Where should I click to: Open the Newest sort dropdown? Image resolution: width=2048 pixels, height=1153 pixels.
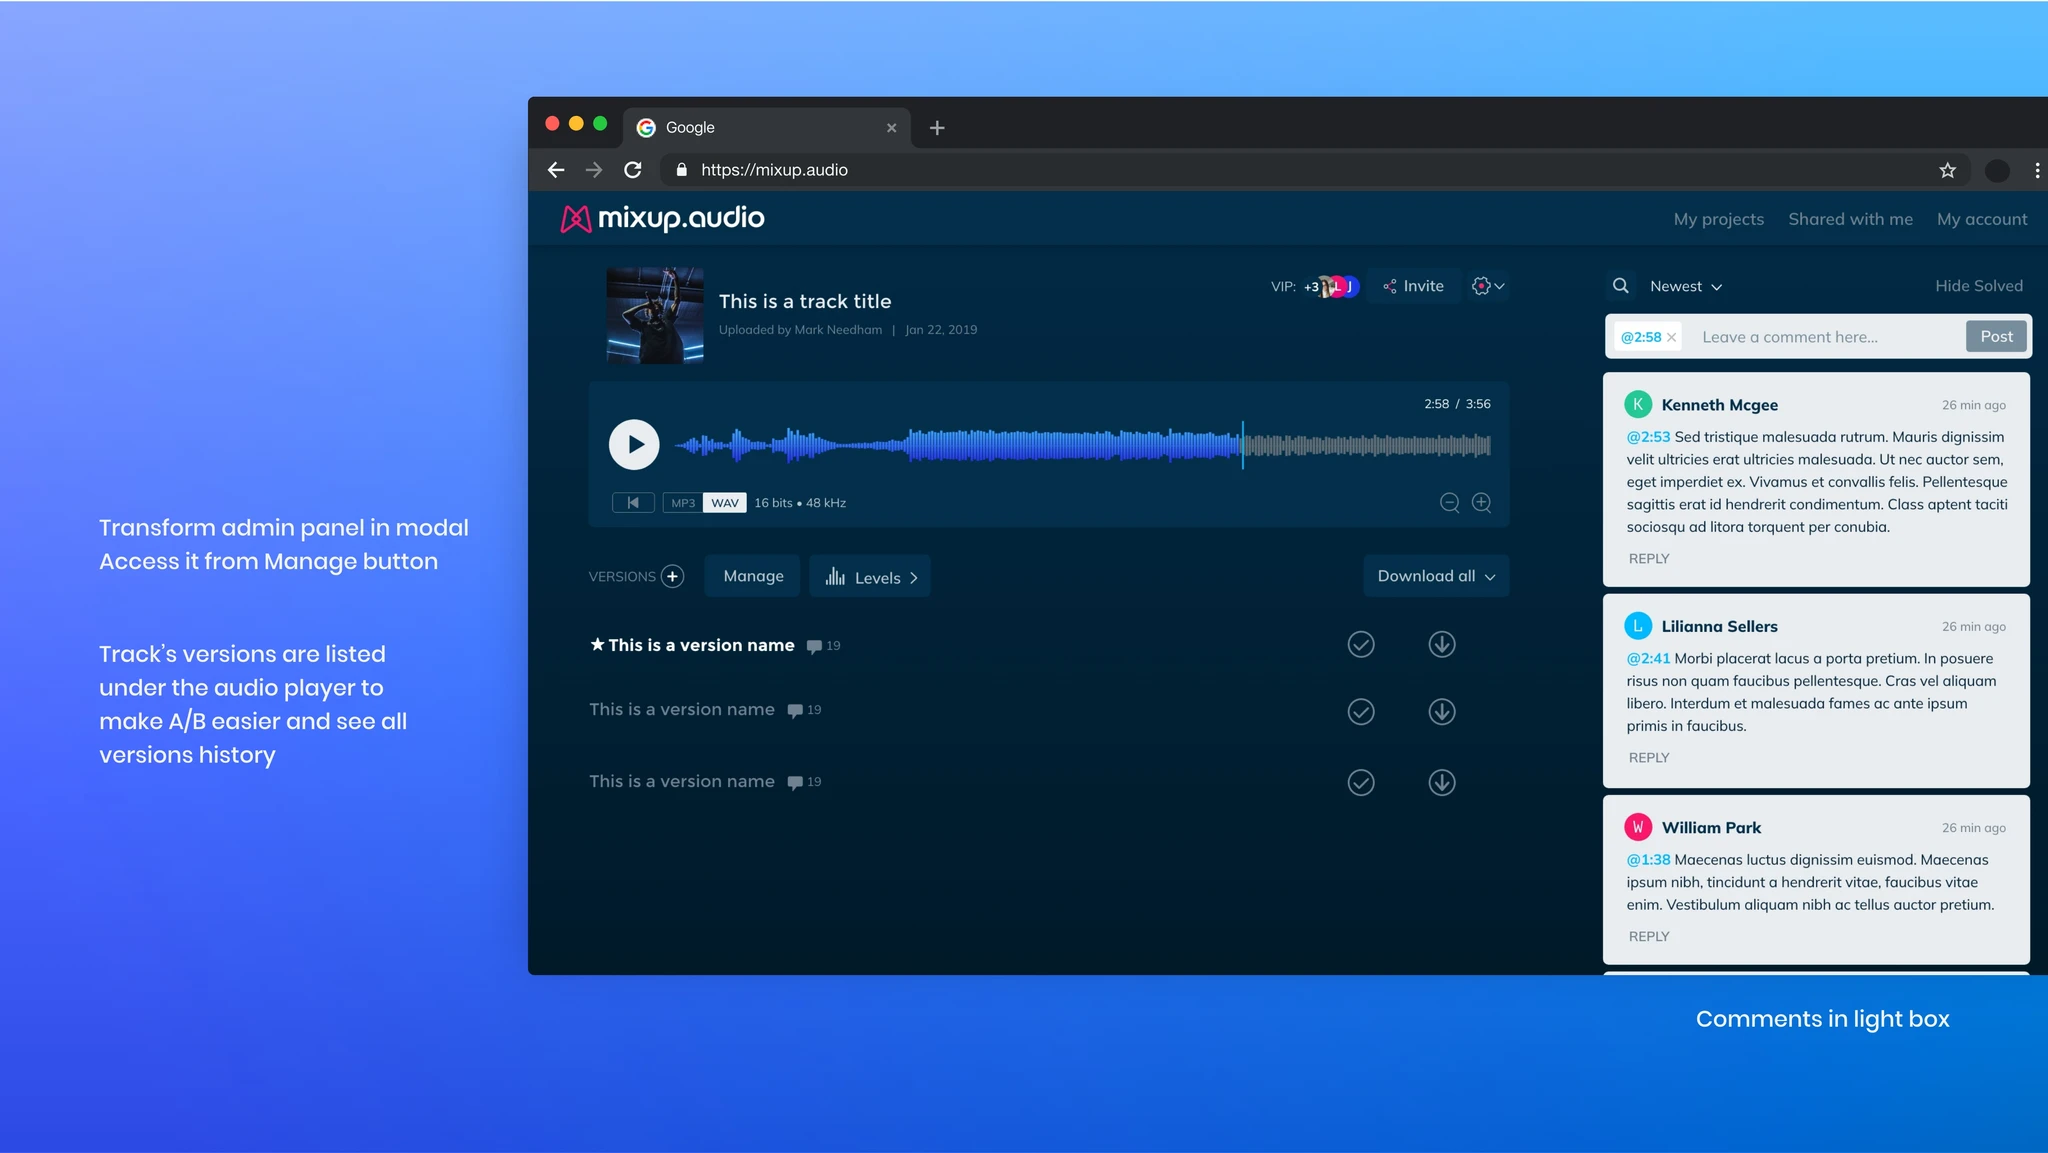click(1686, 286)
